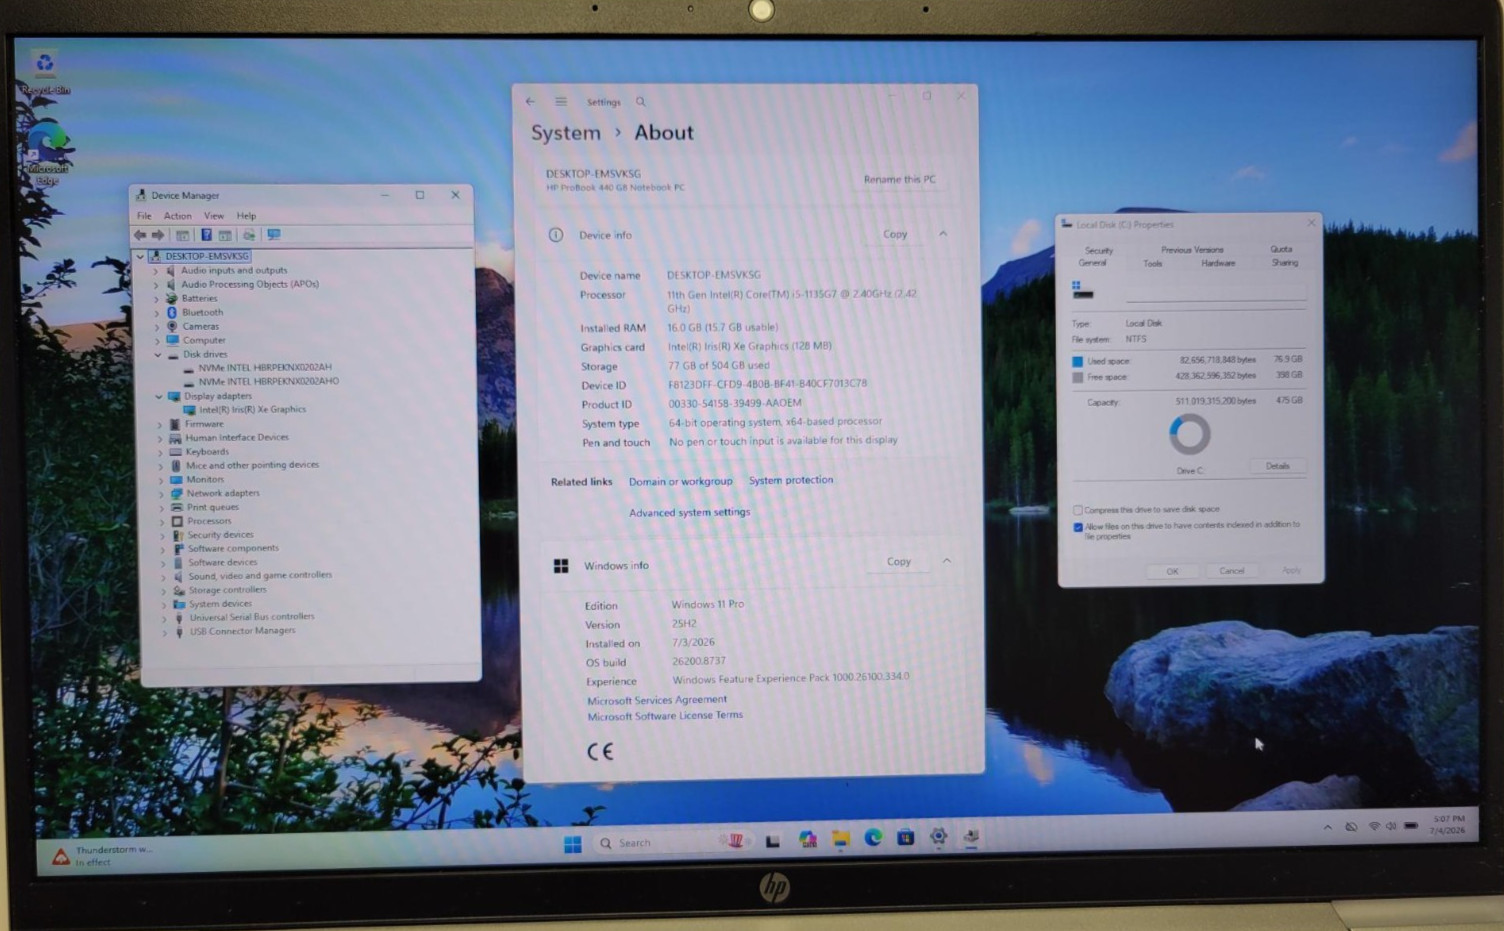Screen dimensions: 1504x931
Task: Click Back arrow in Device Manager toolbar
Action: 140,235
